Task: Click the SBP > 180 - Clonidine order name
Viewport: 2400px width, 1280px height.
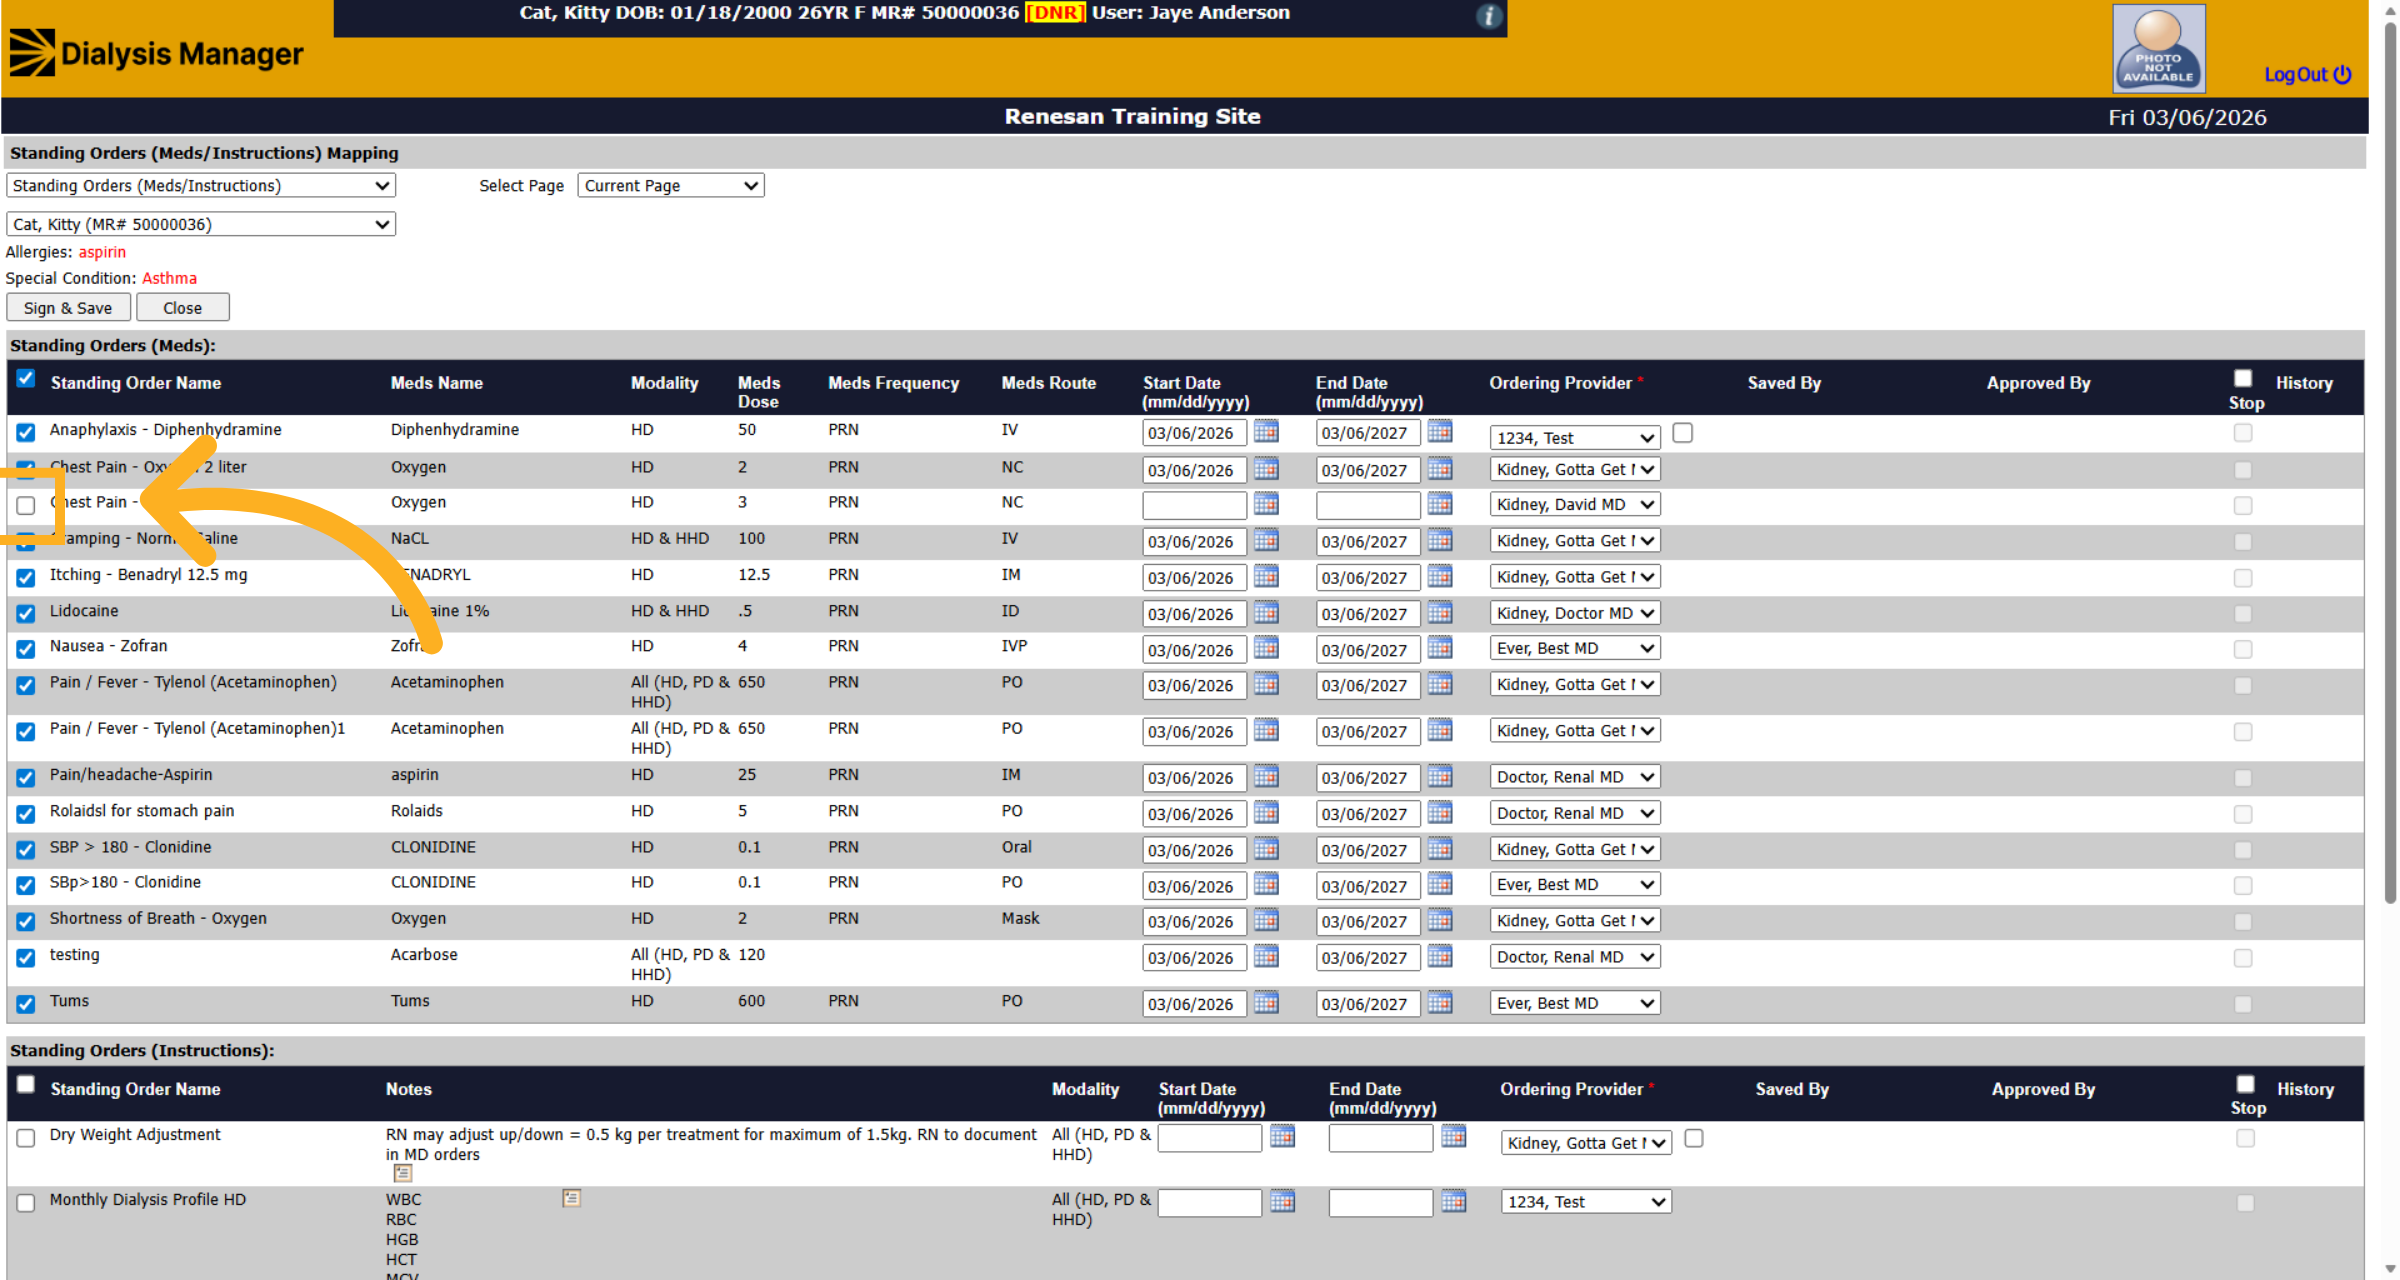Action: 131,847
